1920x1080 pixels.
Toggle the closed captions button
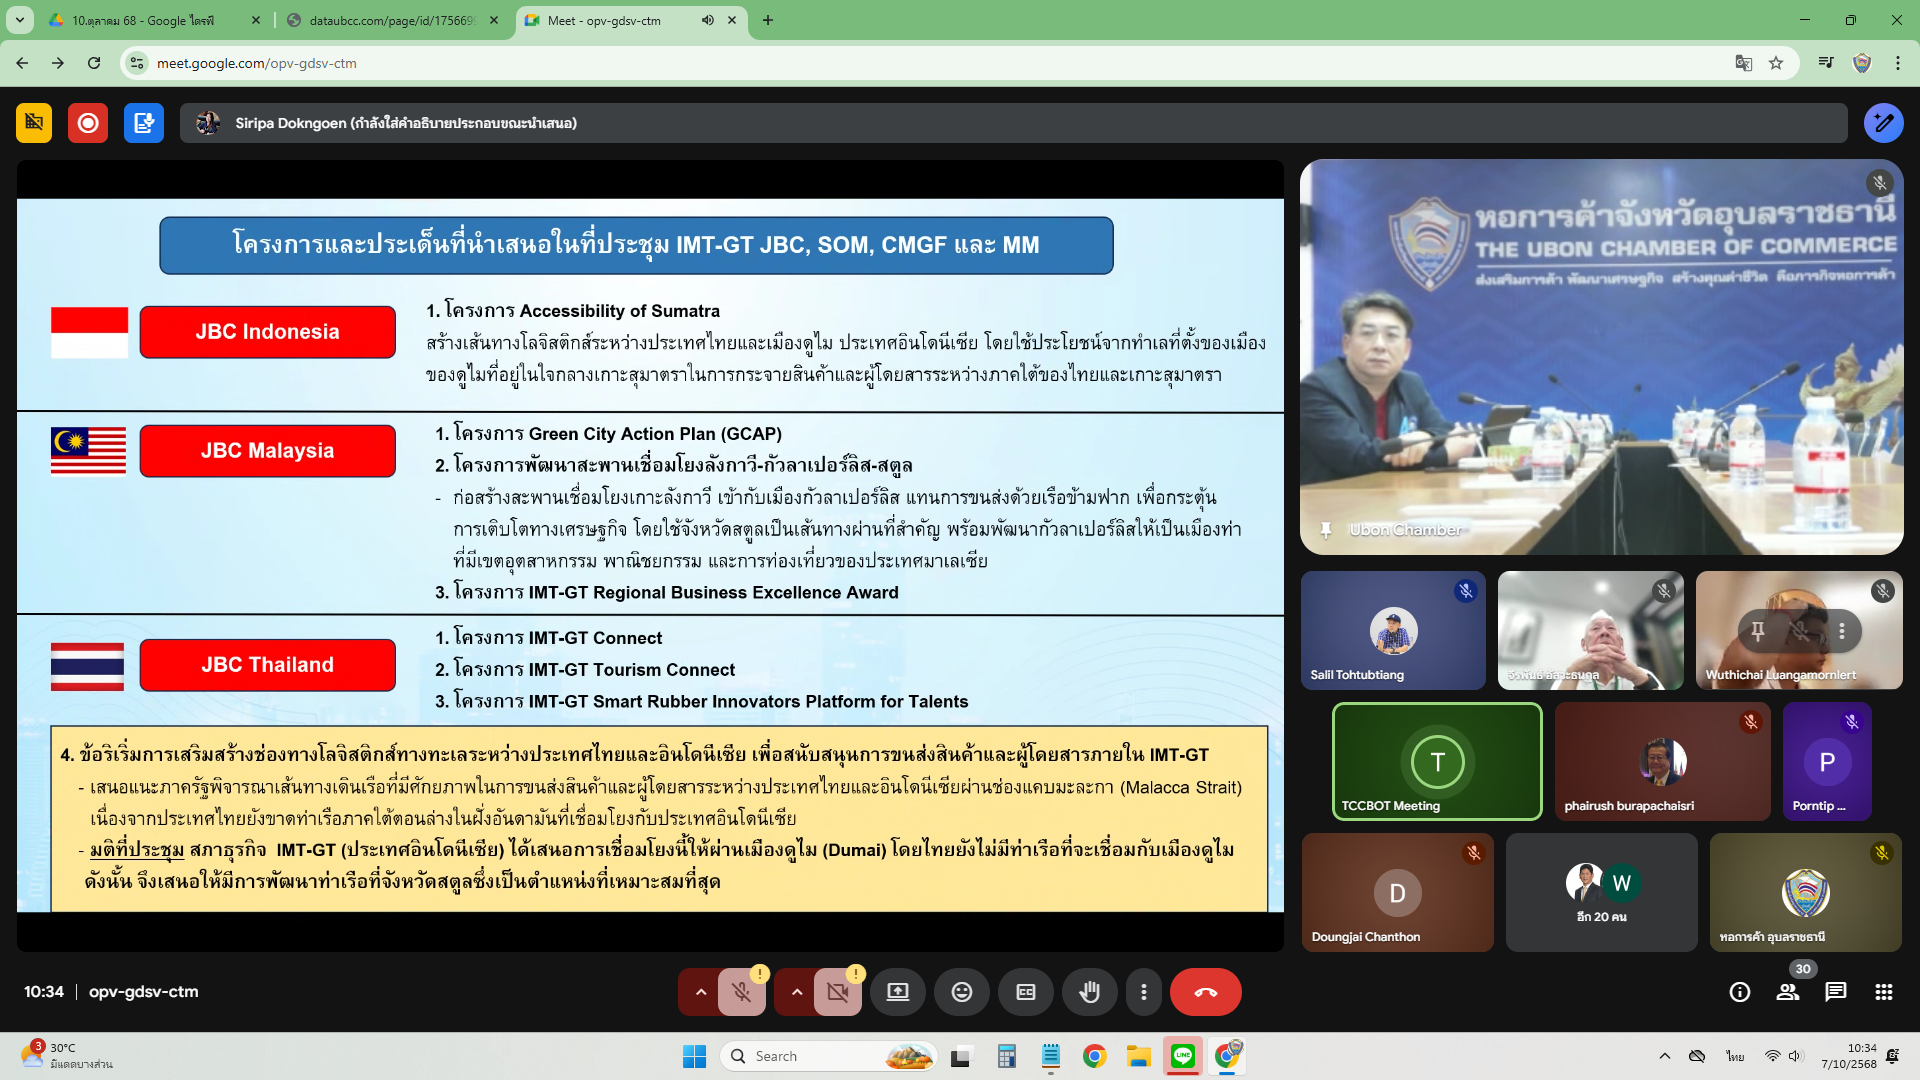pos(1025,992)
